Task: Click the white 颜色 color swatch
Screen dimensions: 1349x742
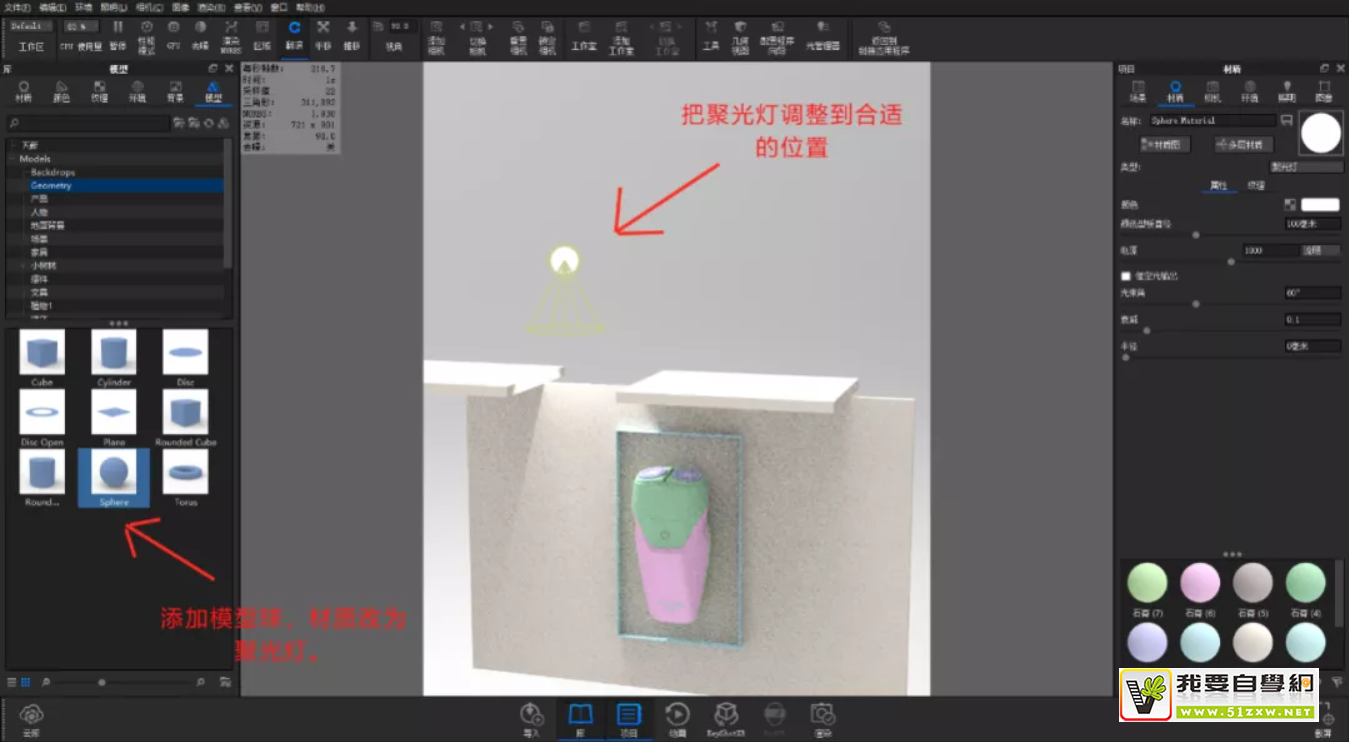Action: tap(1321, 204)
